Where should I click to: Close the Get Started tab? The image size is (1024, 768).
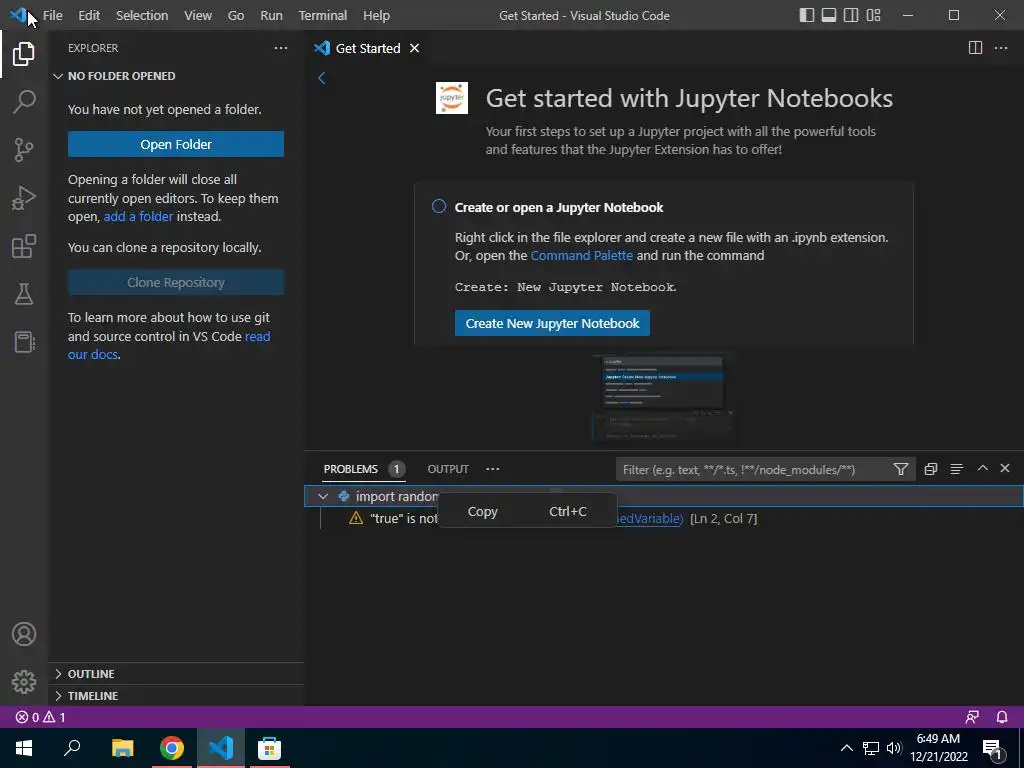coord(414,48)
